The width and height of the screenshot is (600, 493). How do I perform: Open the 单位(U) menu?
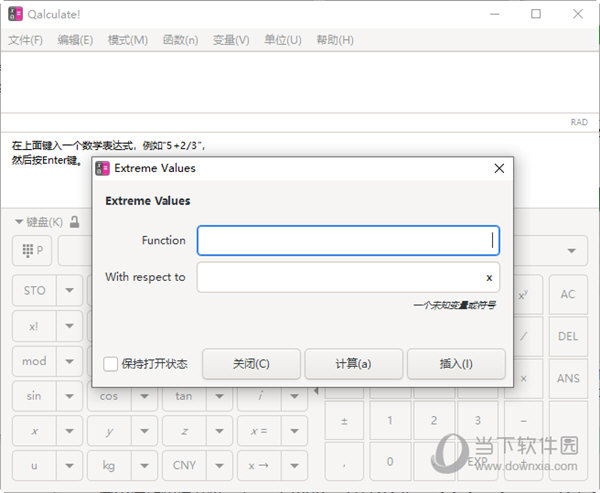pos(283,40)
